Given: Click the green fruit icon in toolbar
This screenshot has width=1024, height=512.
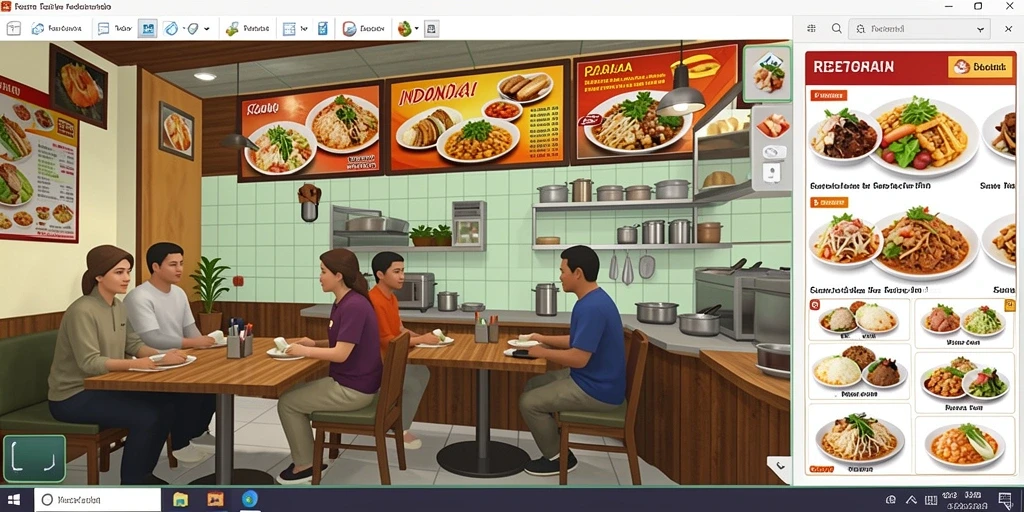Looking at the screenshot, I should point(405,29).
